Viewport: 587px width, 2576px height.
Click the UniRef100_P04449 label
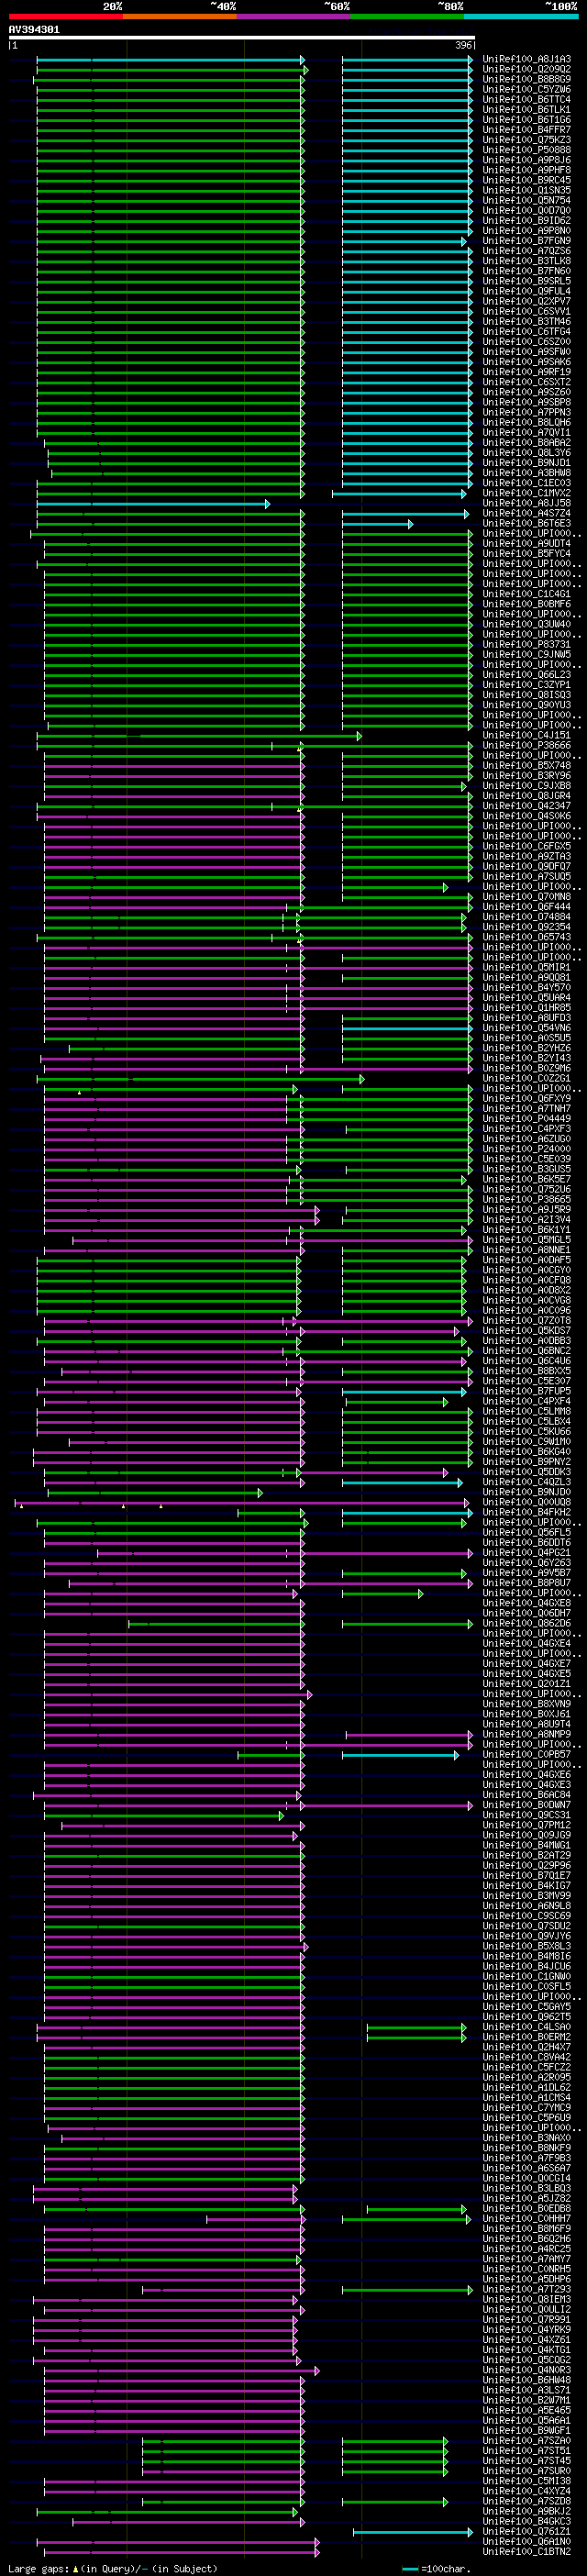pos(527,1119)
